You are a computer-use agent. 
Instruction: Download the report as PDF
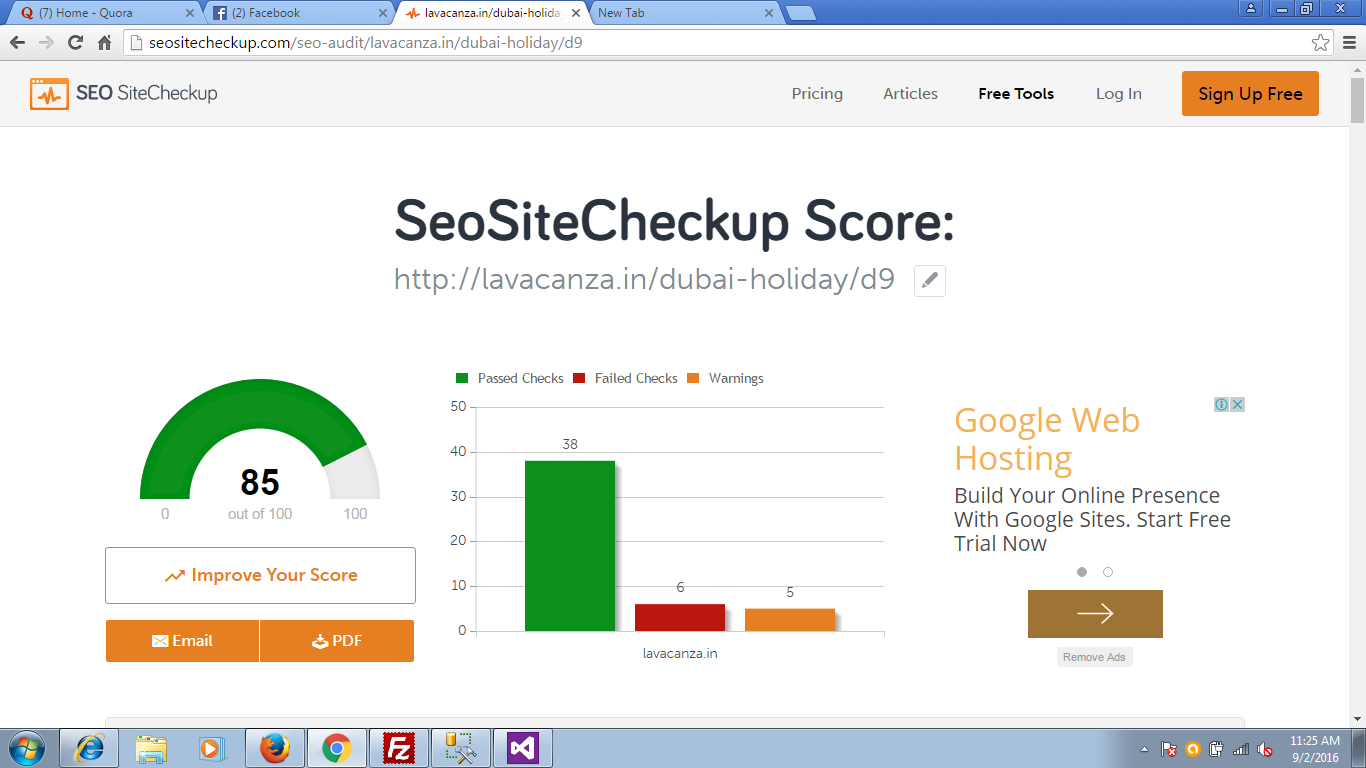coord(337,641)
